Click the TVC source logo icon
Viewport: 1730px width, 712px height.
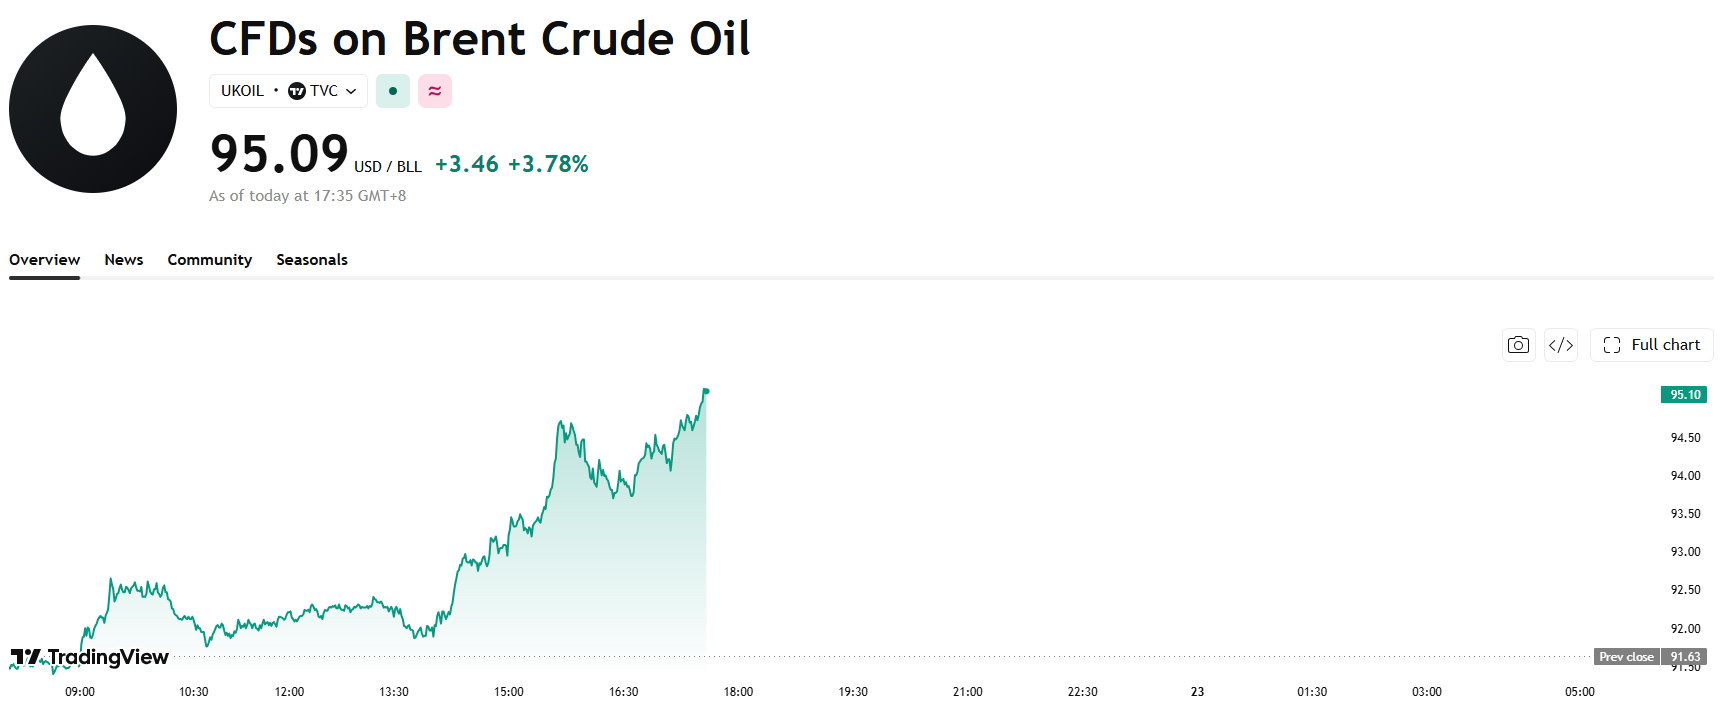[297, 91]
